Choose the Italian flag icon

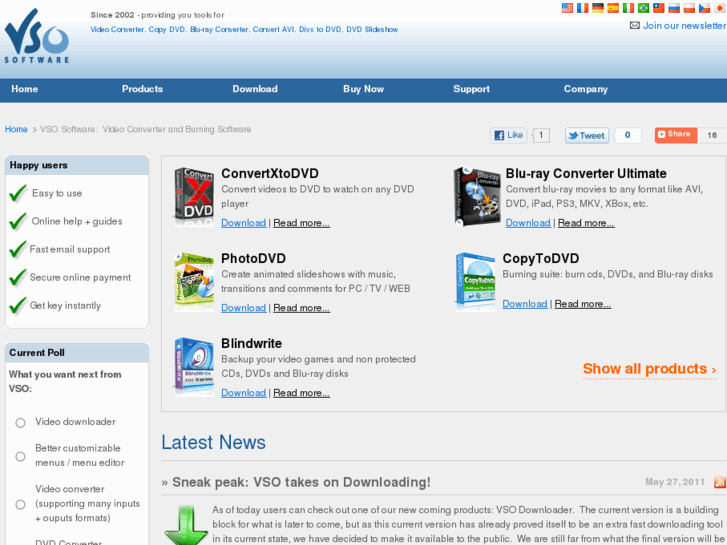pos(628,8)
